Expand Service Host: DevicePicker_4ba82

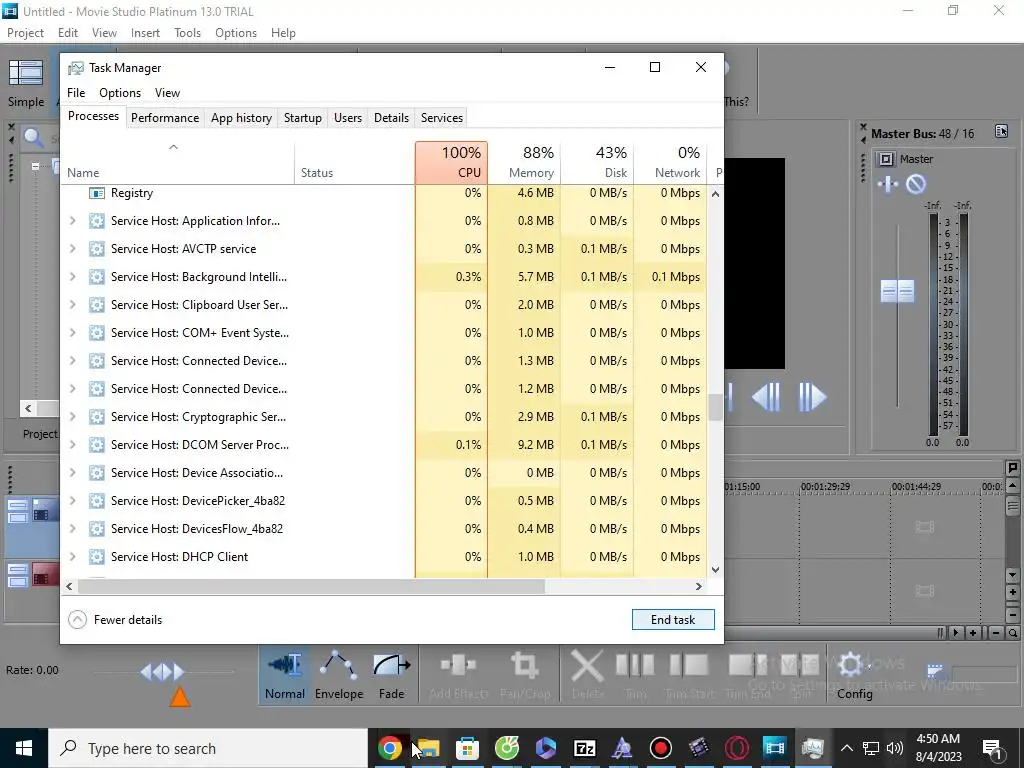(72, 501)
